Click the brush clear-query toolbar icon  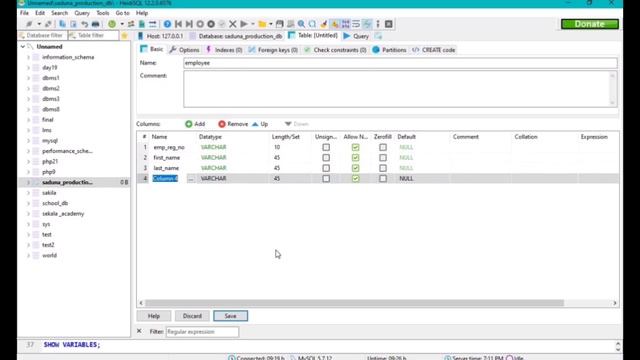pos(324,24)
